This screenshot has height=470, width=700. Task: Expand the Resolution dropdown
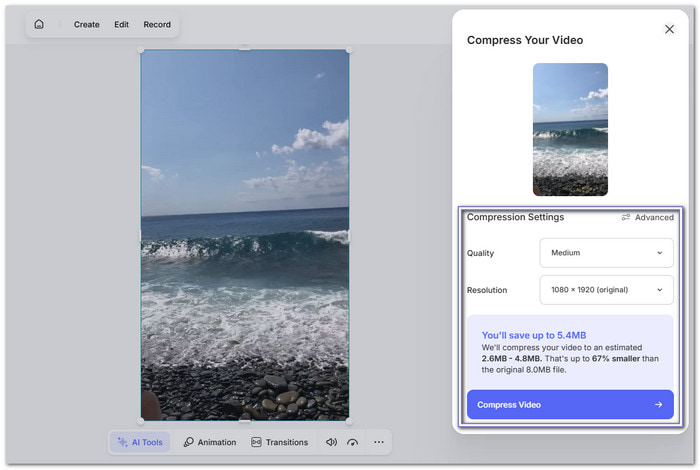pyautogui.click(x=606, y=290)
